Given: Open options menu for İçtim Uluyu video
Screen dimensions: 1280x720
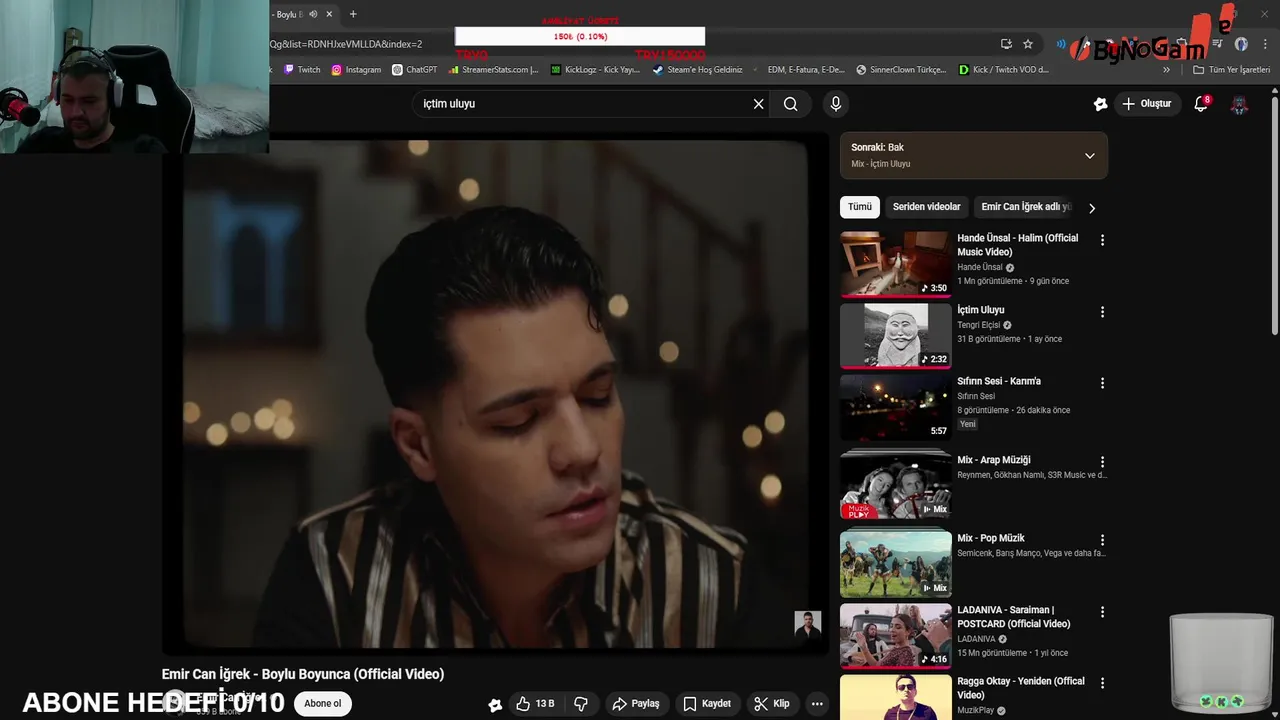Looking at the screenshot, I should click(1102, 312).
